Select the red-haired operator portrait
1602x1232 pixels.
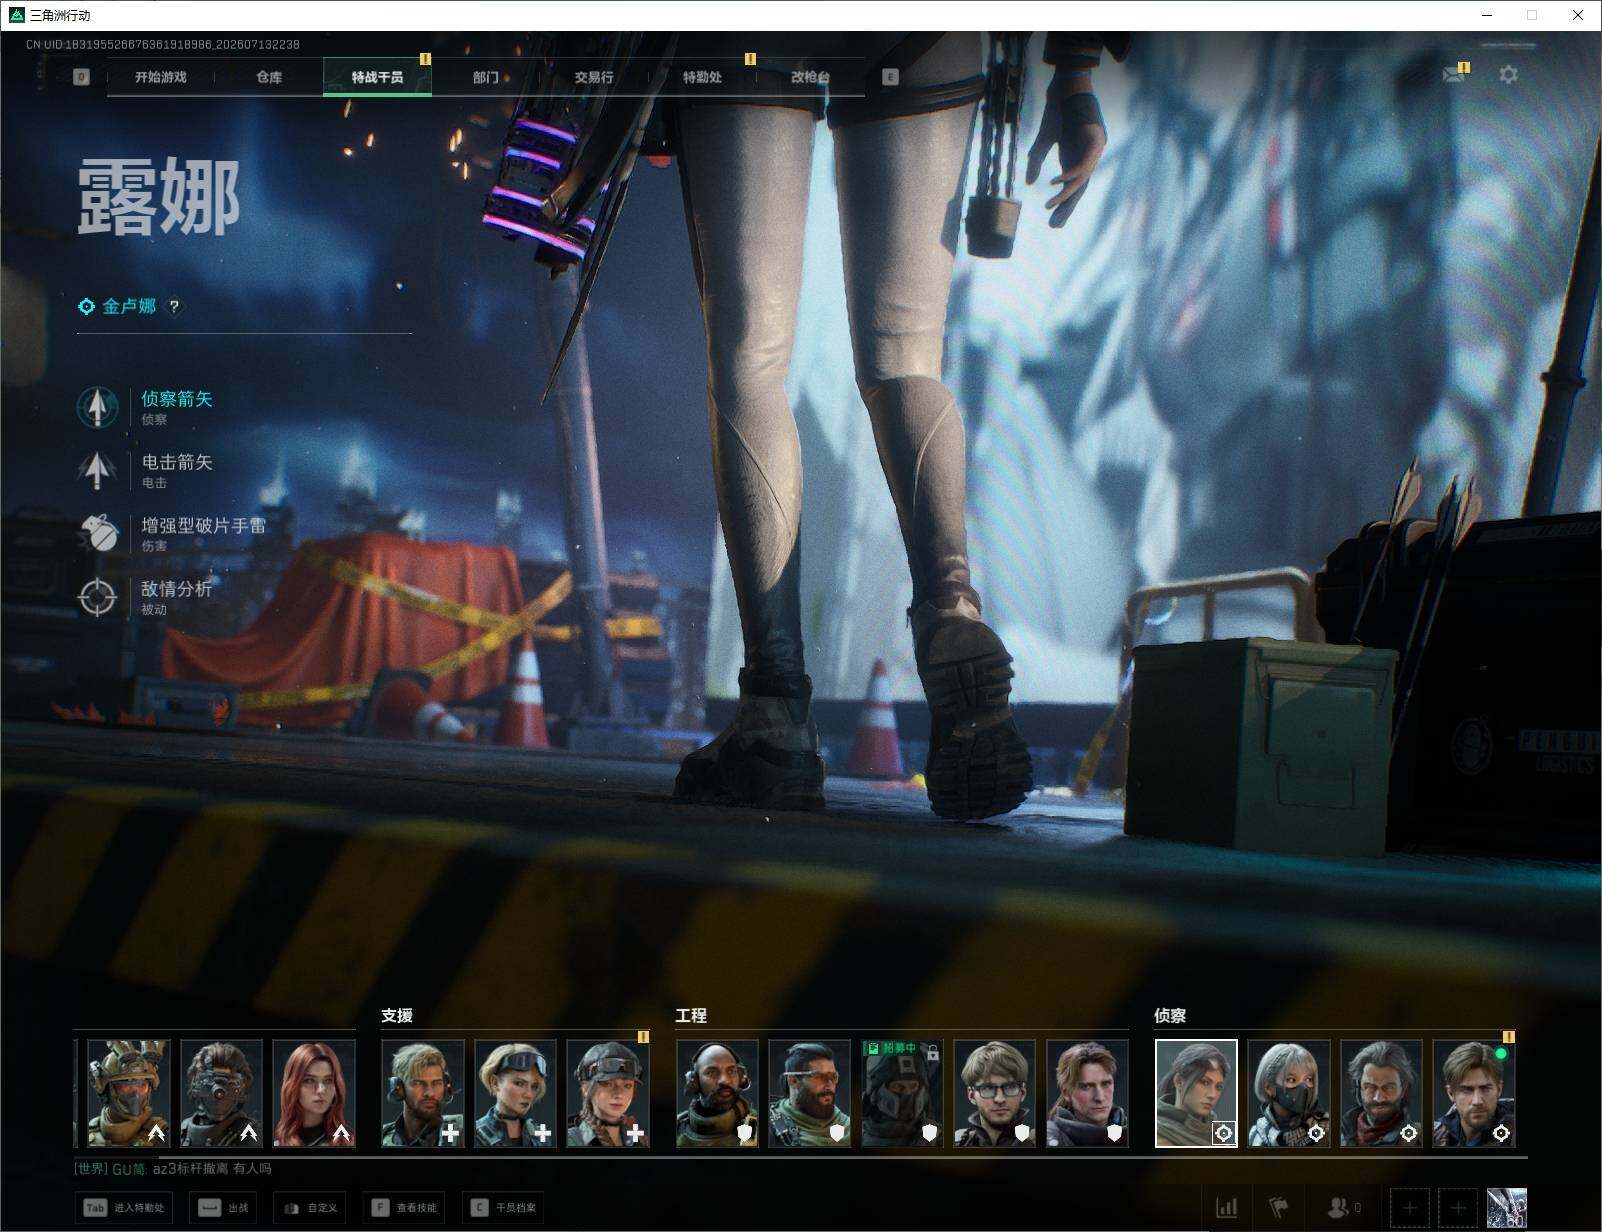[x=314, y=1093]
